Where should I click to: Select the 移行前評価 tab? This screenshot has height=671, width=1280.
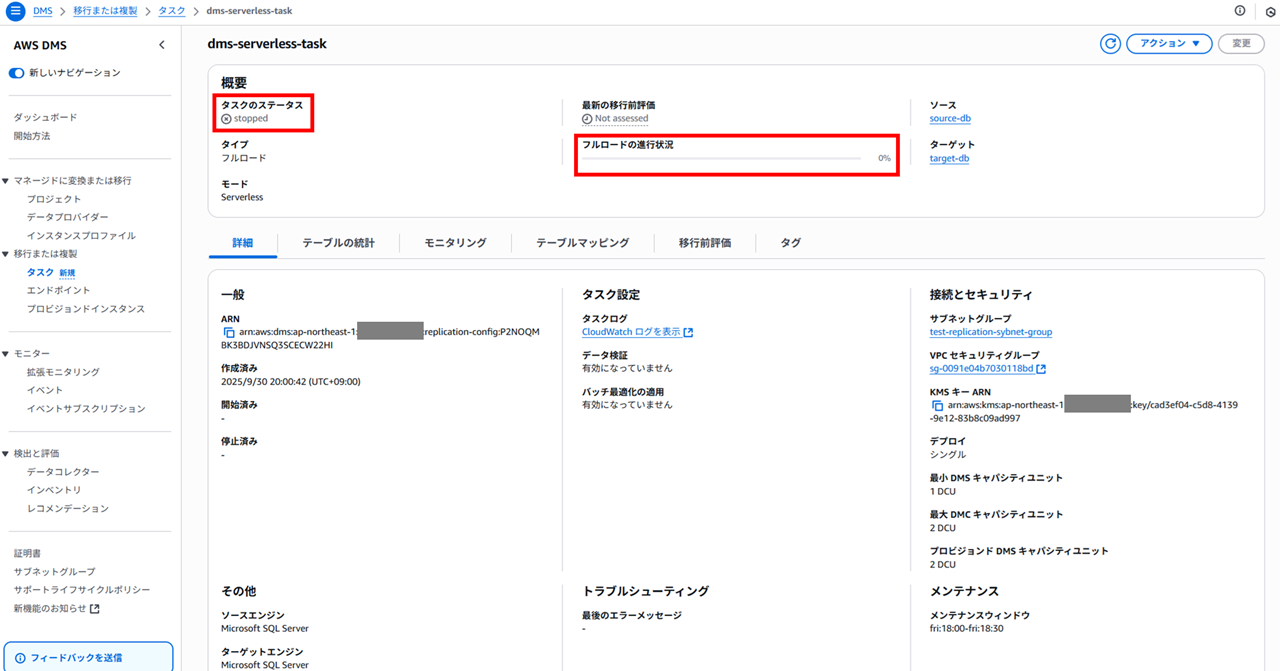tap(704, 243)
